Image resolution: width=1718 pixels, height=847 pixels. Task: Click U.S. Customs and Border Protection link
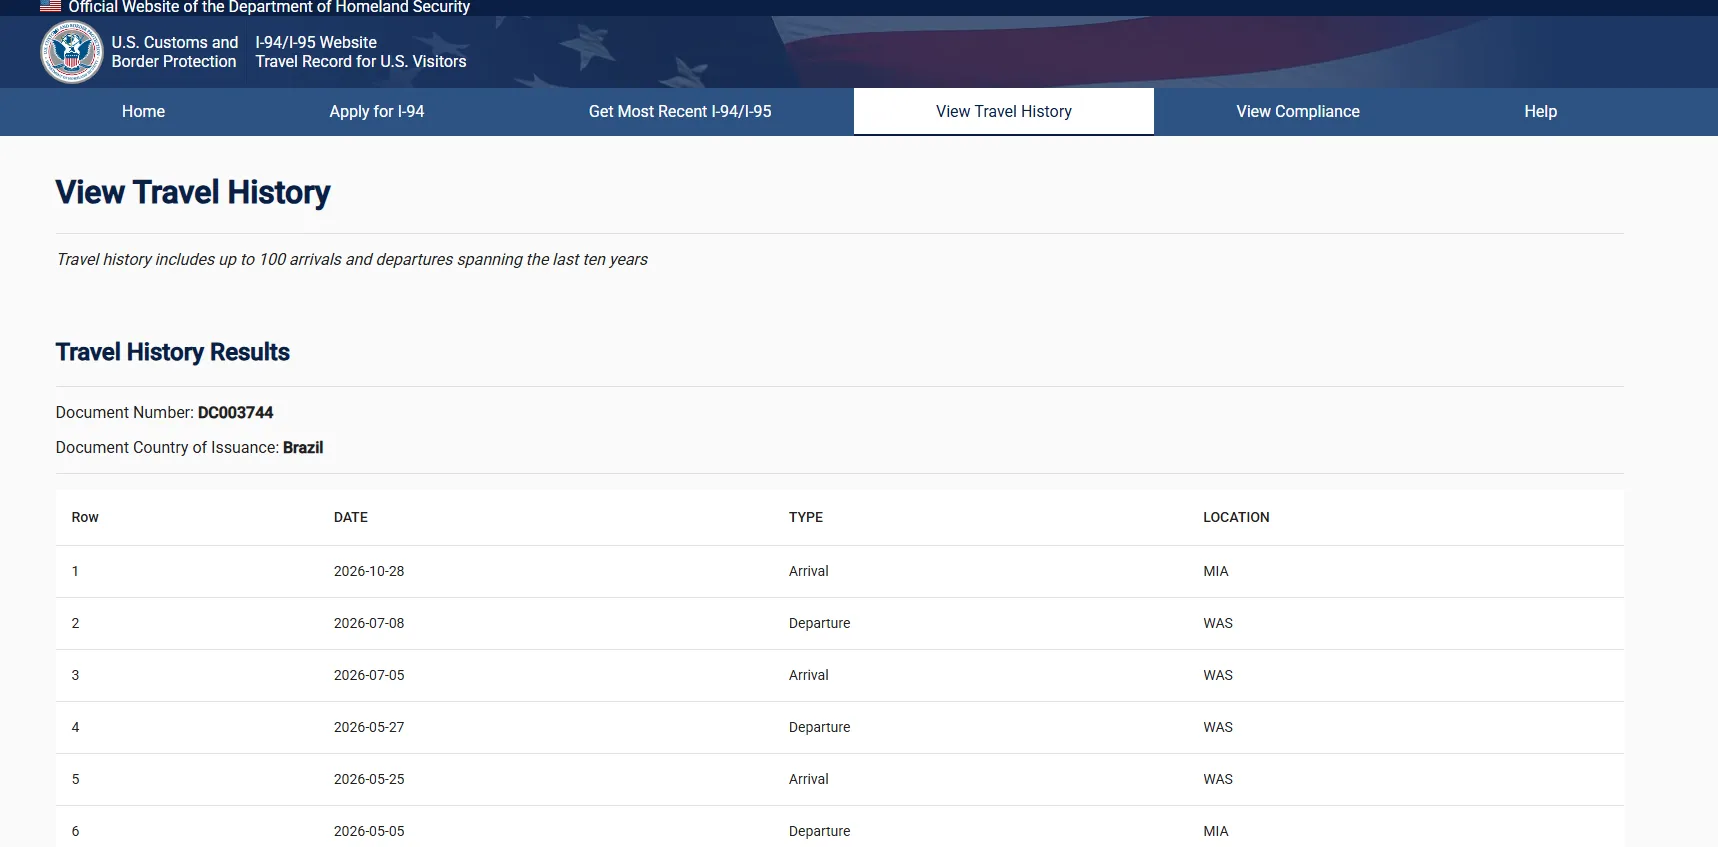175,52
